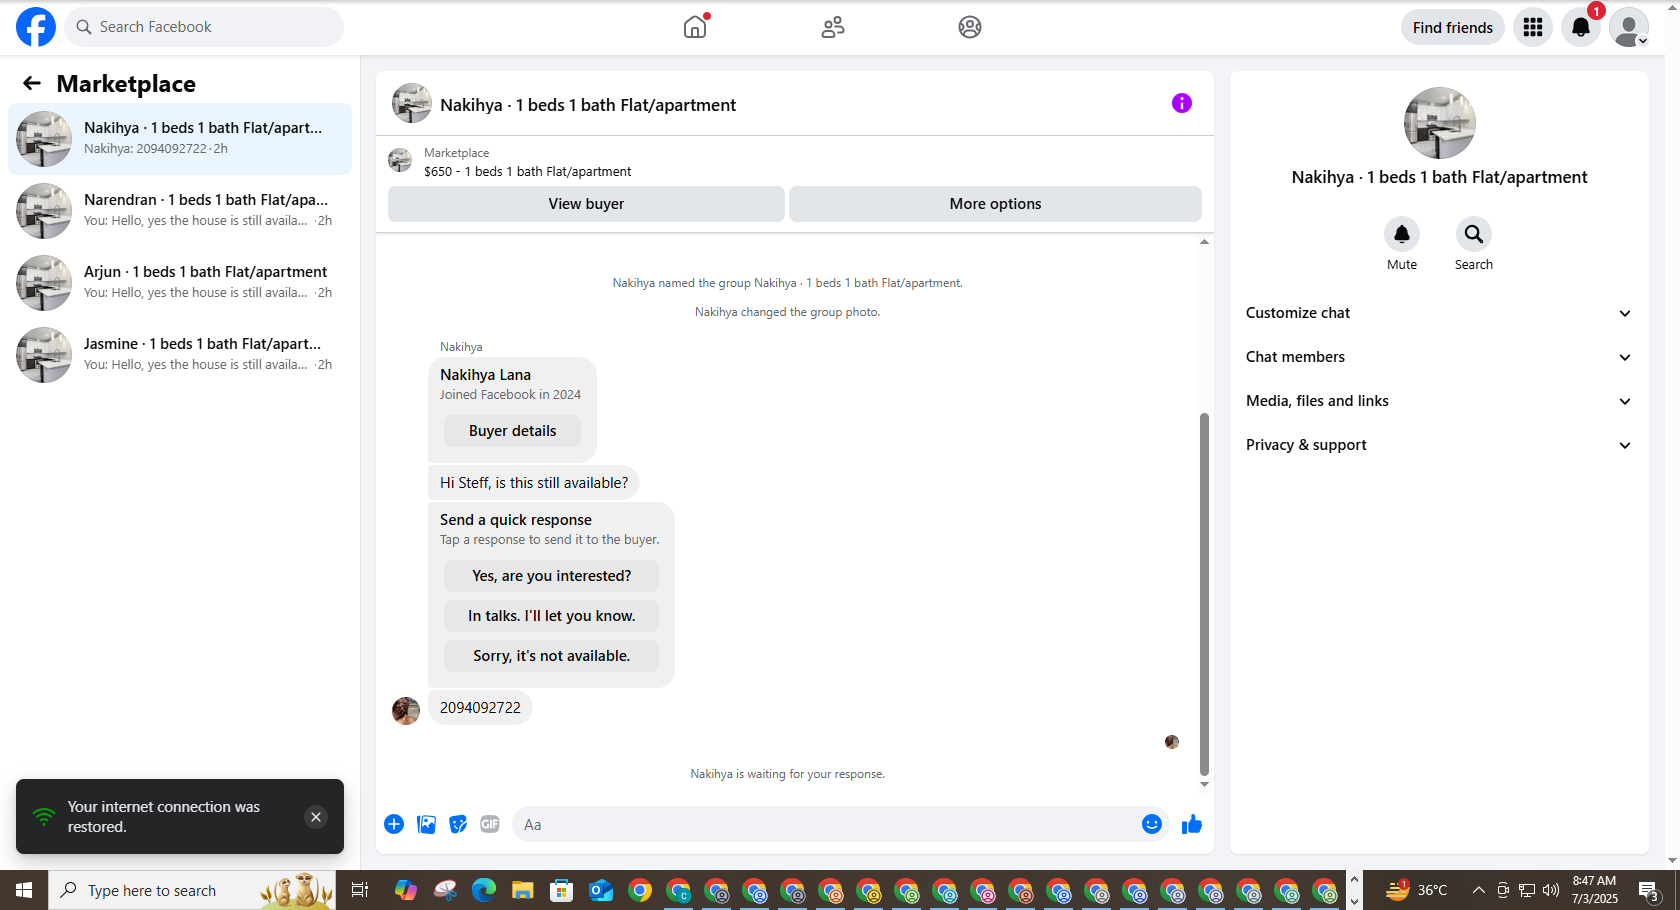
Task: Click the $650 listing thumbnail under Marketplace
Action: point(400,160)
